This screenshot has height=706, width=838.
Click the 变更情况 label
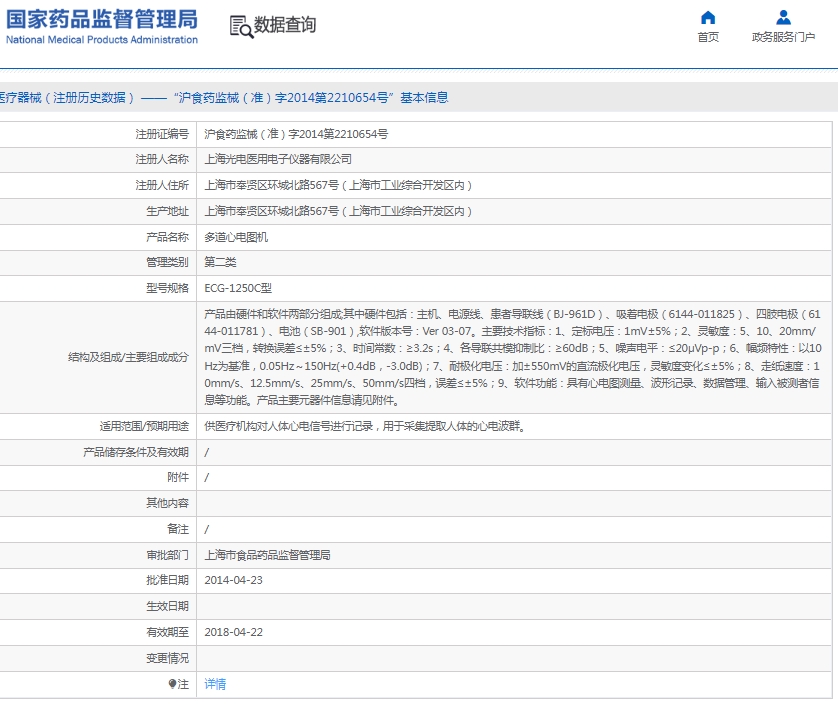167,658
